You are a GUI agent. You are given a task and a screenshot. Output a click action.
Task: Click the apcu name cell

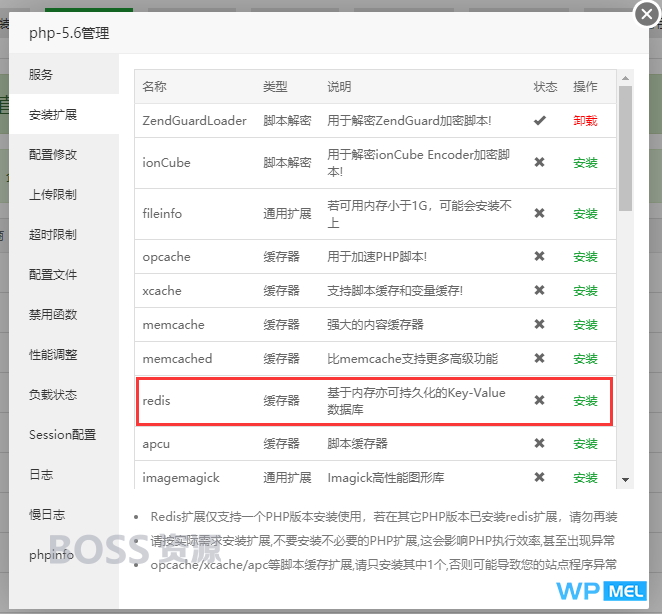[x=156, y=444]
